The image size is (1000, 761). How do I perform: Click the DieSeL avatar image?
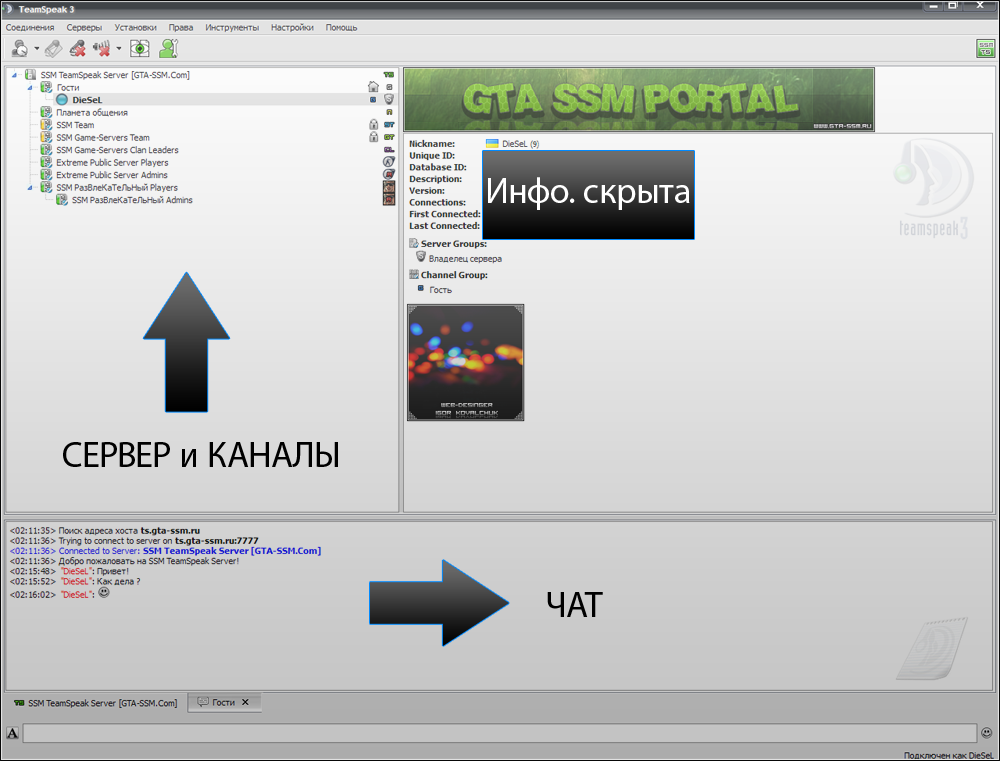(466, 362)
